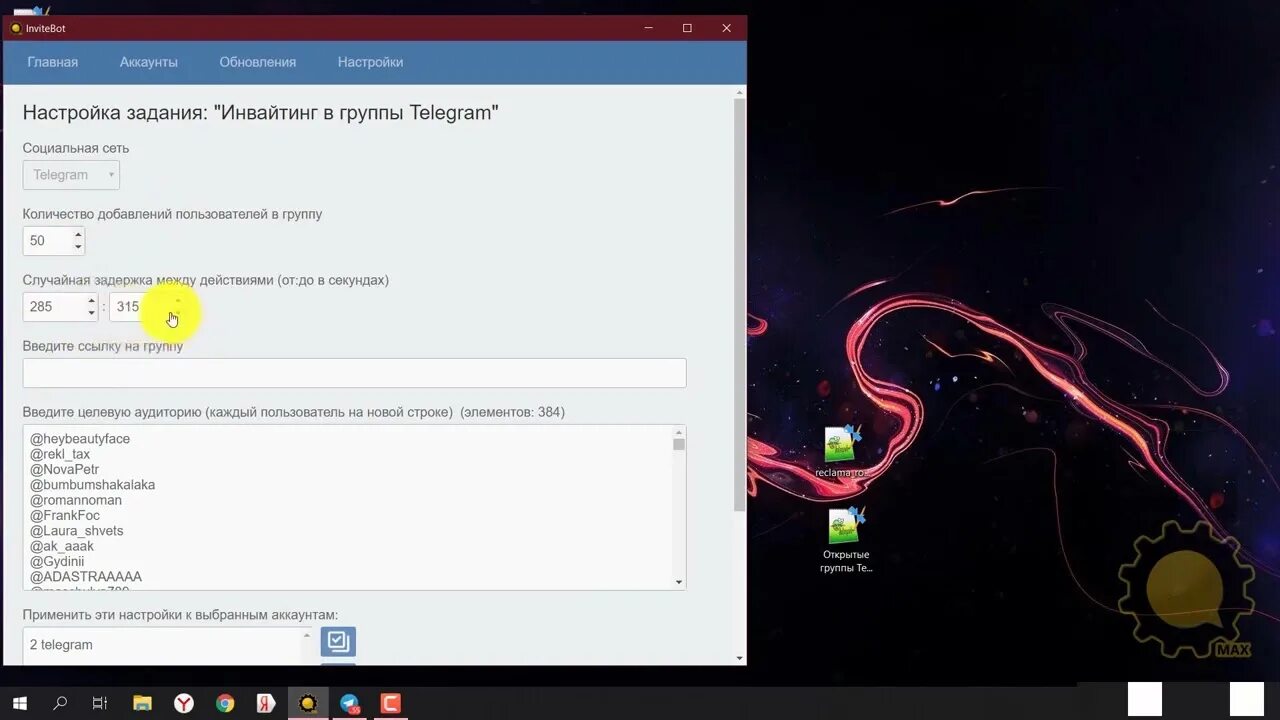Close the InviteBot window

coord(726,28)
